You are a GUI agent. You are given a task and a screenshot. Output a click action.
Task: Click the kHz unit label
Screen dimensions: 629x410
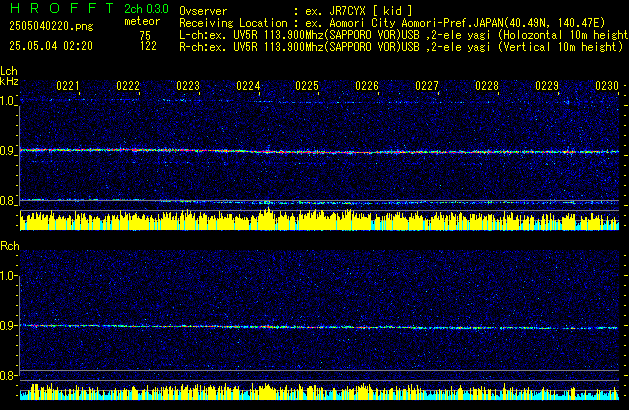tap(9, 81)
